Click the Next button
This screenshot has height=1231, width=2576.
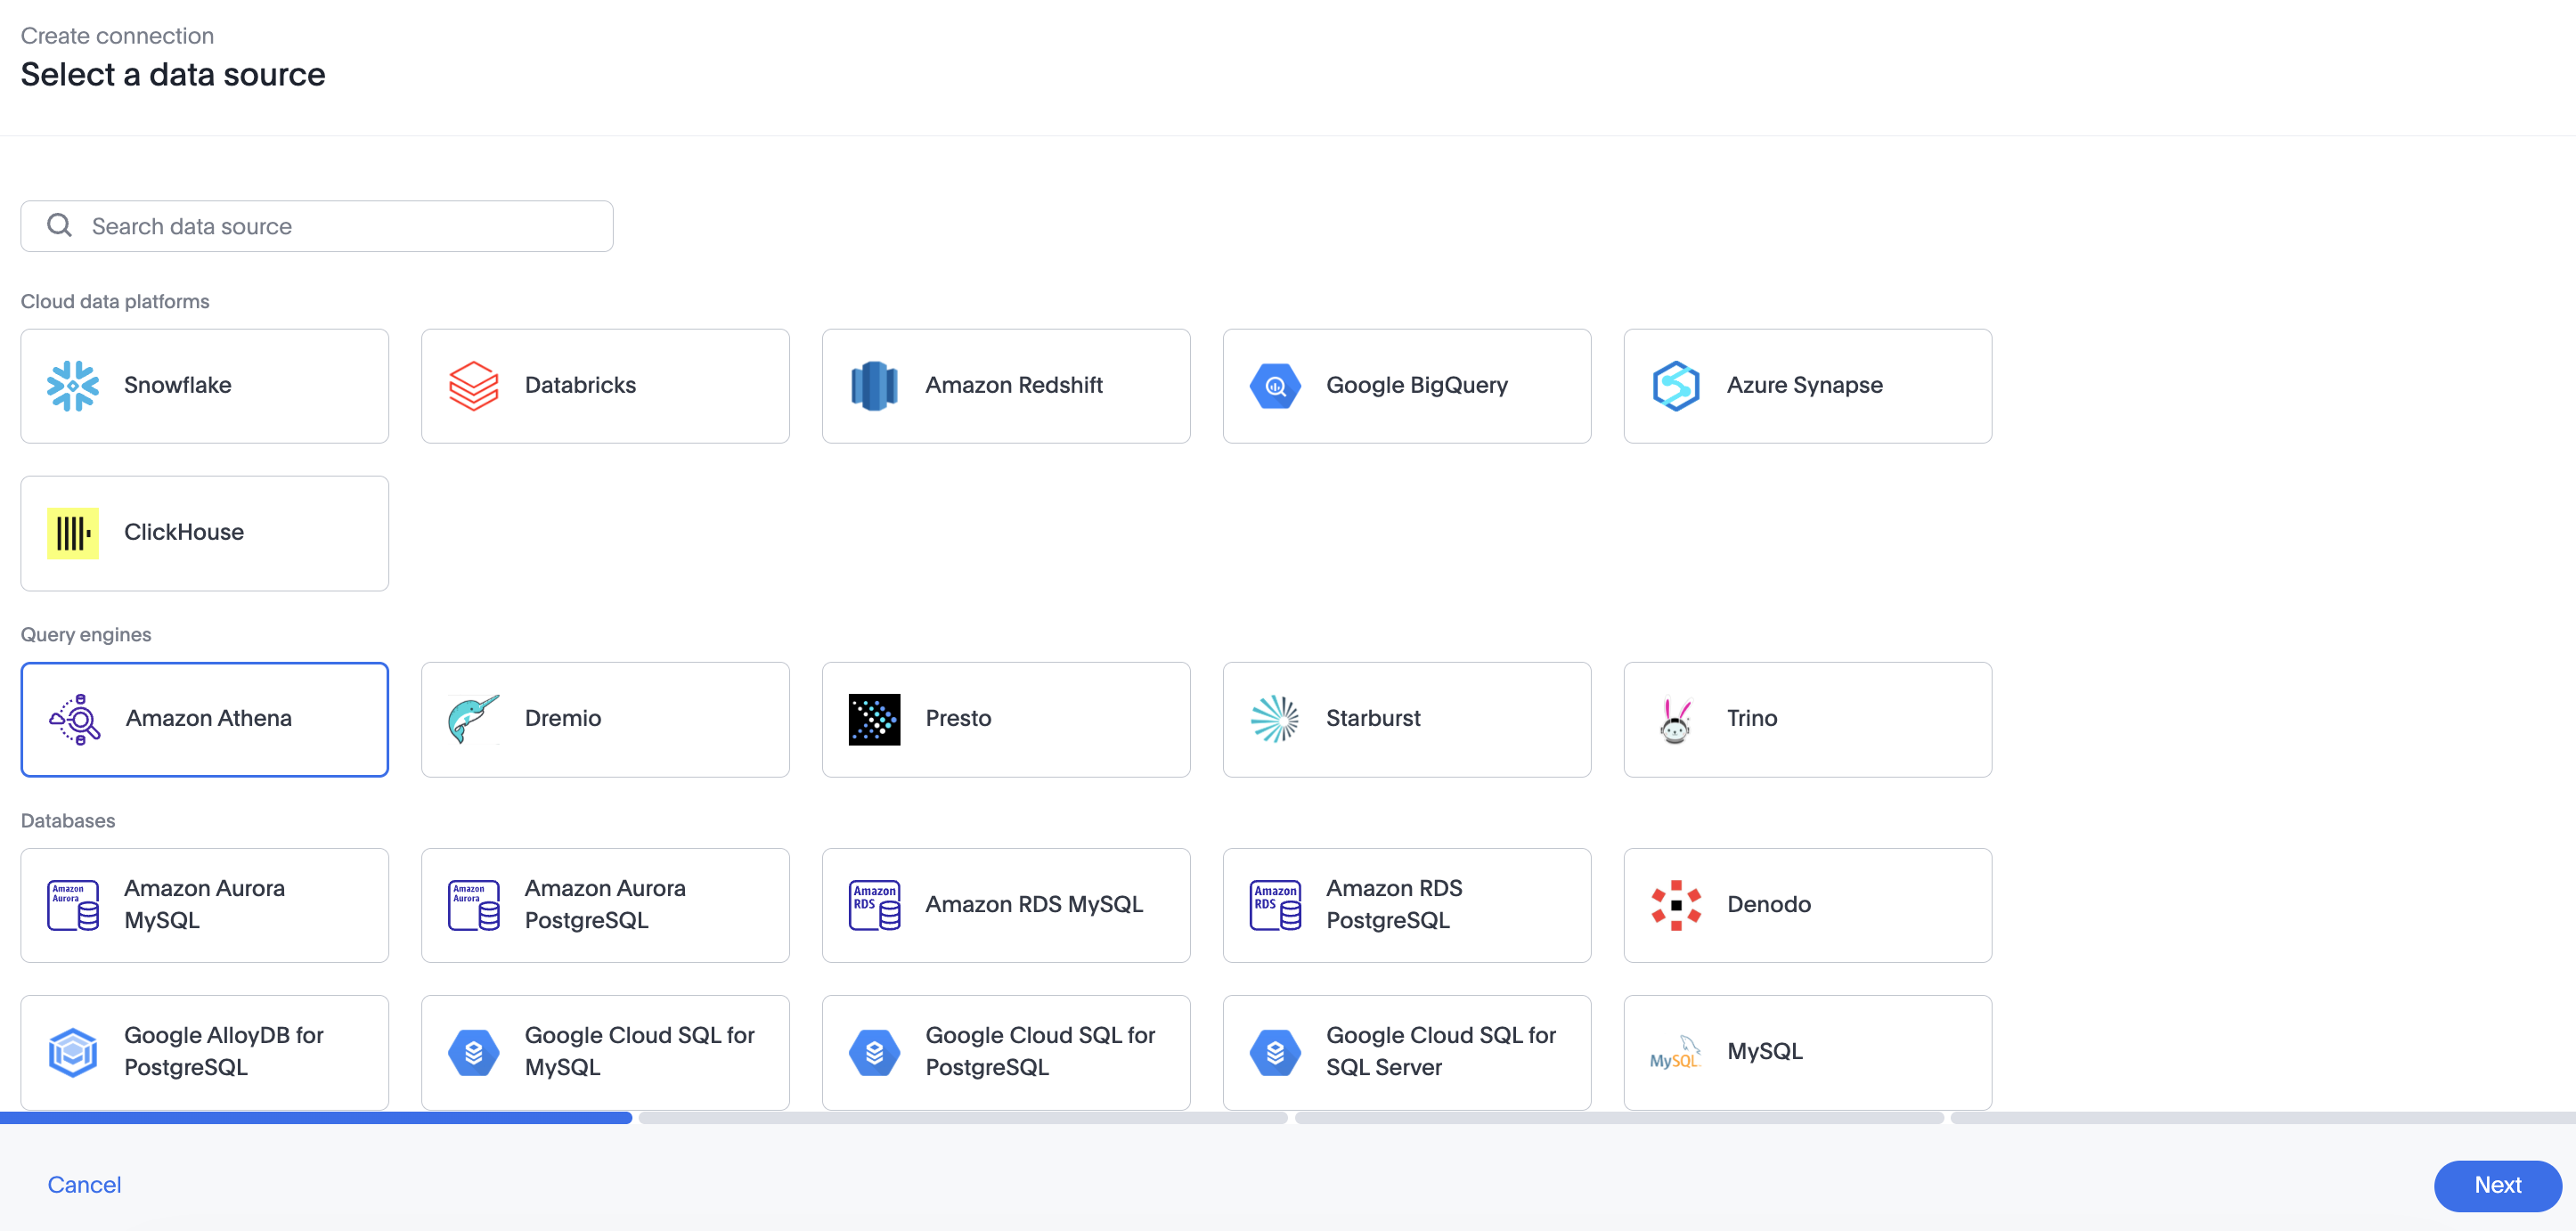coord(2497,1185)
